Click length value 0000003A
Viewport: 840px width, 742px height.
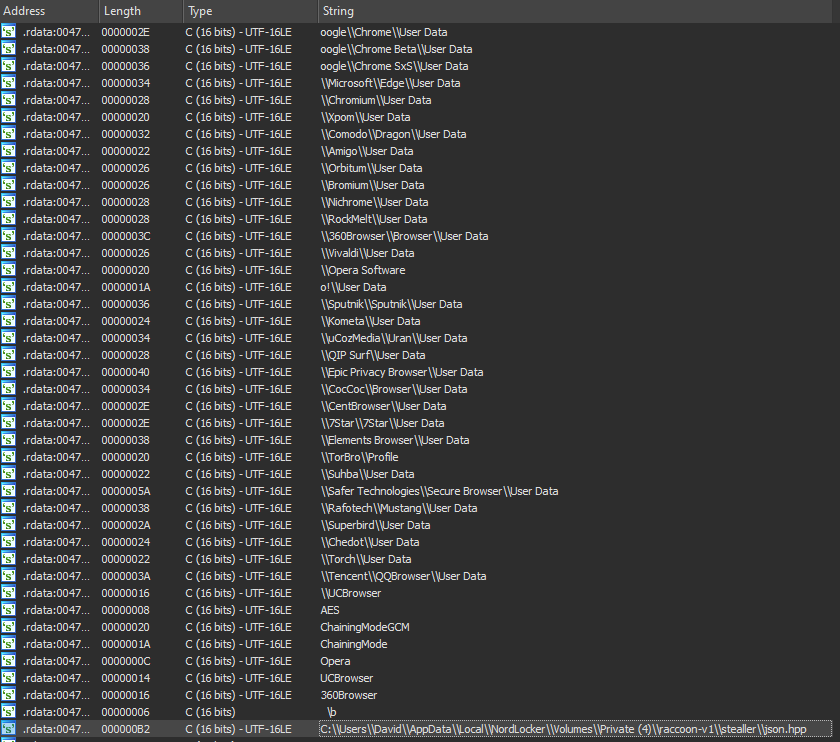[x=126, y=576]
